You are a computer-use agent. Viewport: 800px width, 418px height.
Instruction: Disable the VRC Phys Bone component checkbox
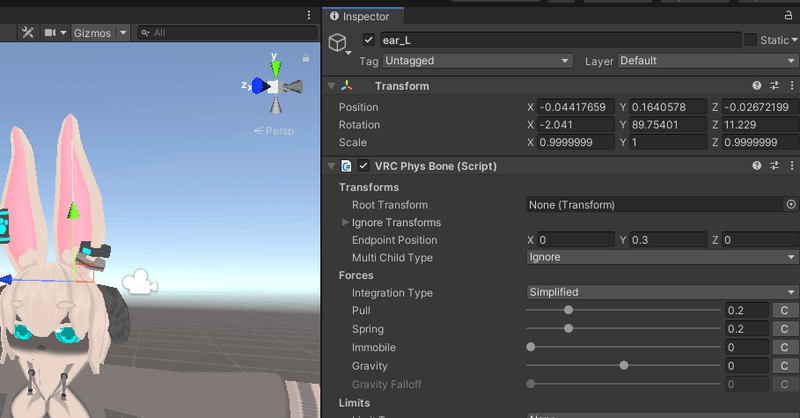(x=363, y=166)
